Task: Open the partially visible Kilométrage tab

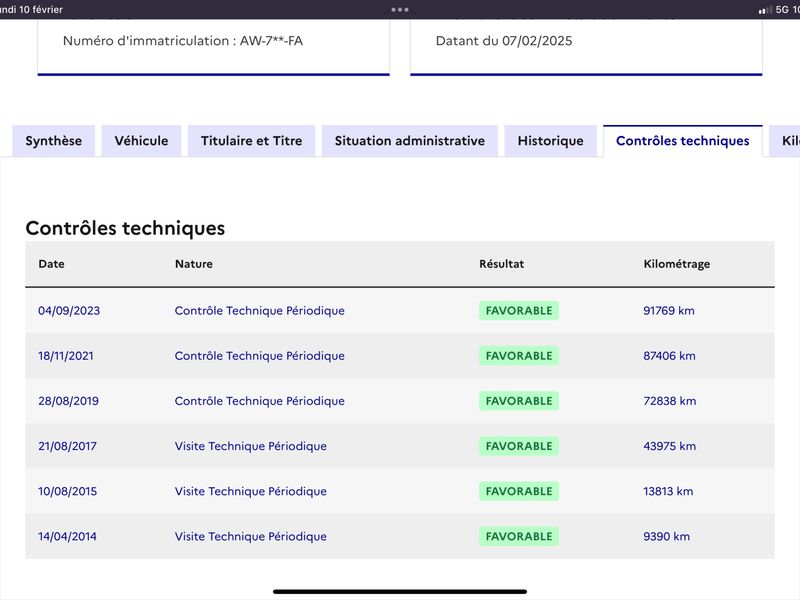Action: point(786,141)
